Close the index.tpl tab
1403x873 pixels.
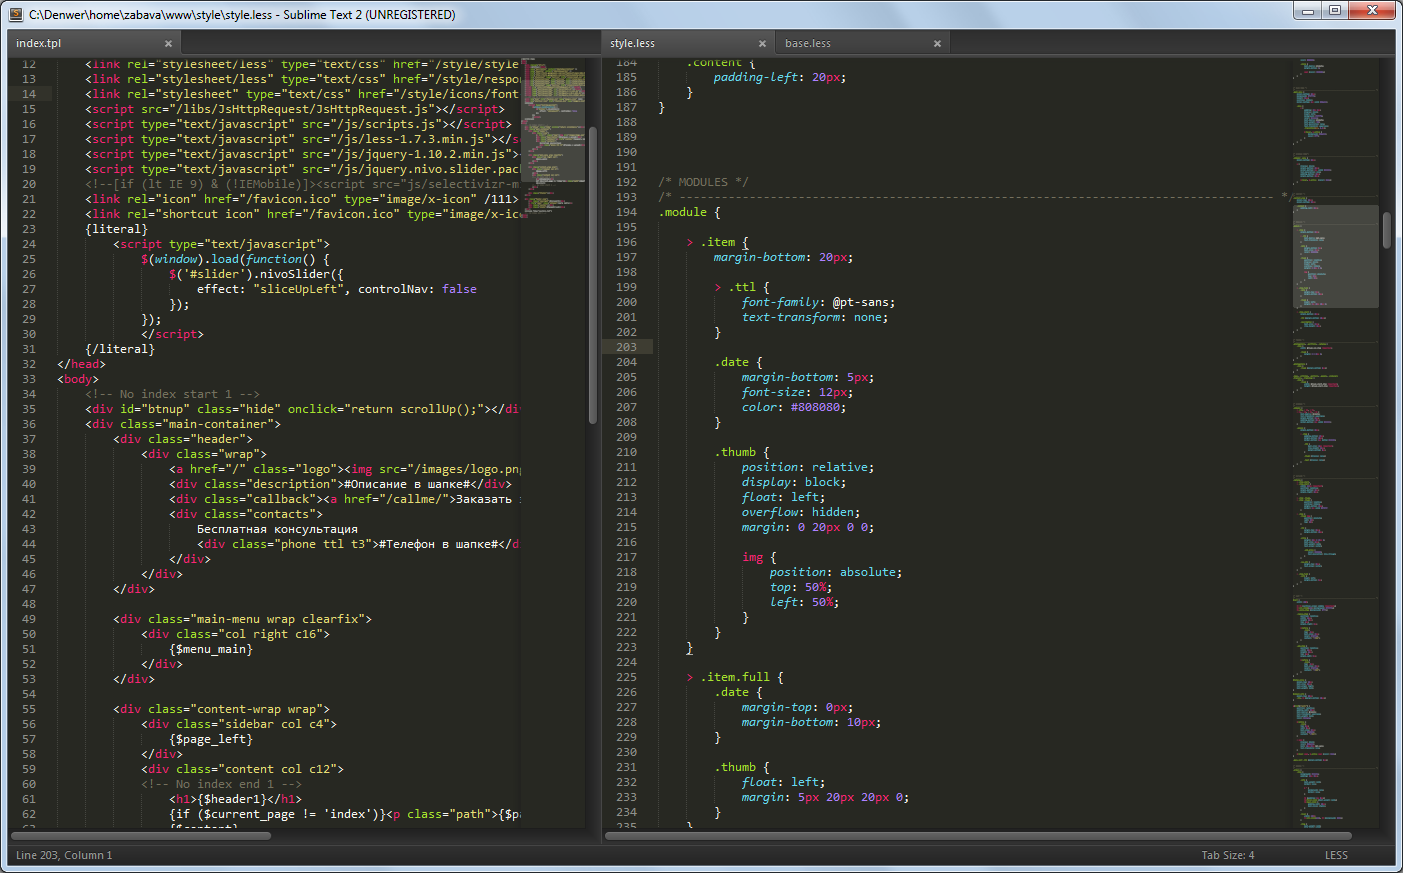point(168,44)
